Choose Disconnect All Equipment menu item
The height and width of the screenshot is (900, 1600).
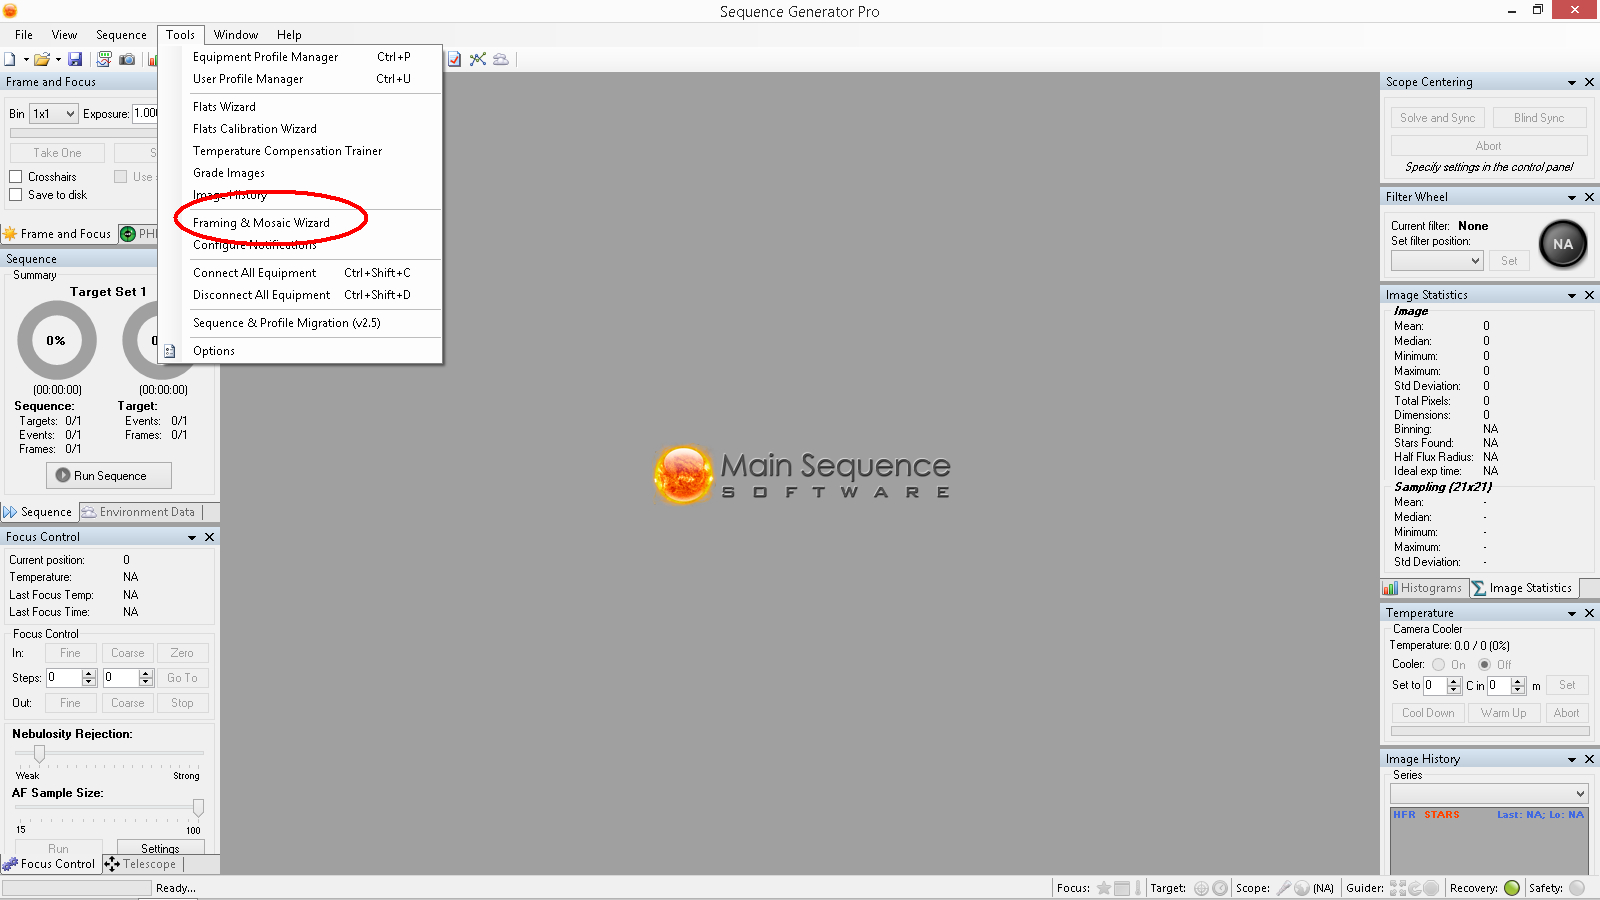pyautogui.click(x=261, y=295)
